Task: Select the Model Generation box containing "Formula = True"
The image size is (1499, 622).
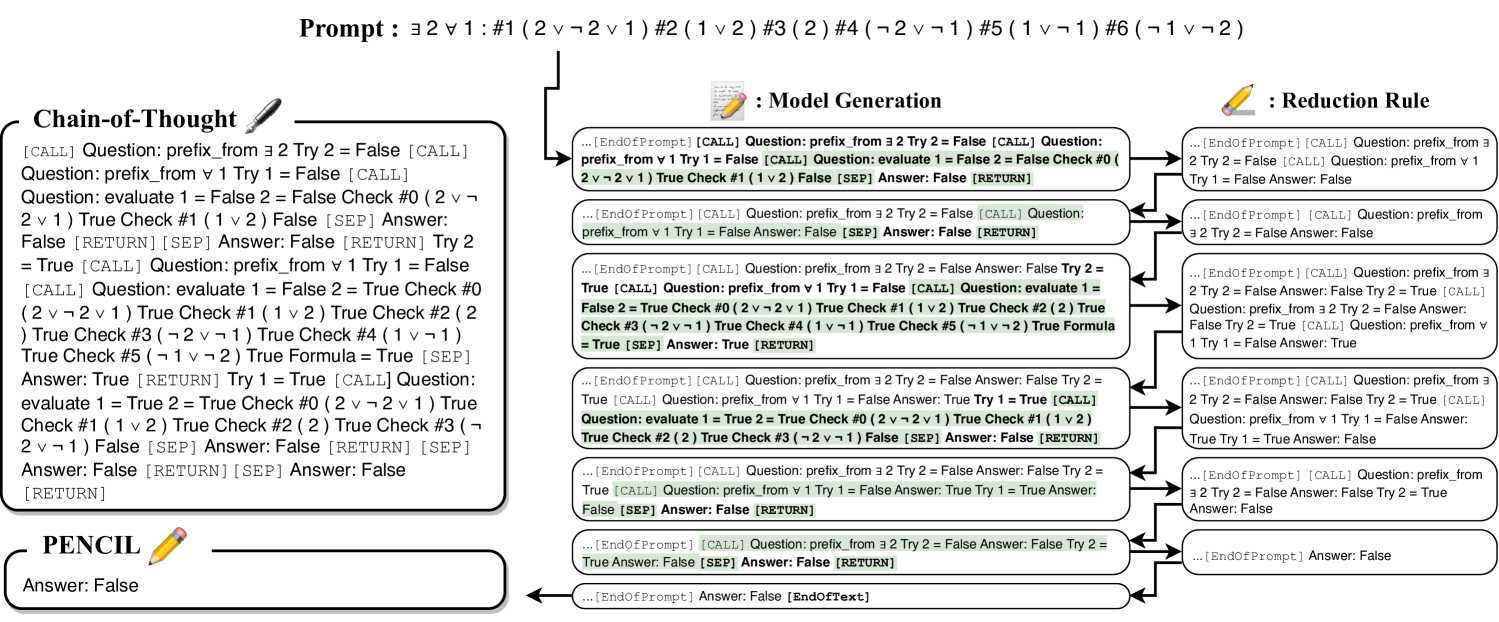Action: pos(851,304)
